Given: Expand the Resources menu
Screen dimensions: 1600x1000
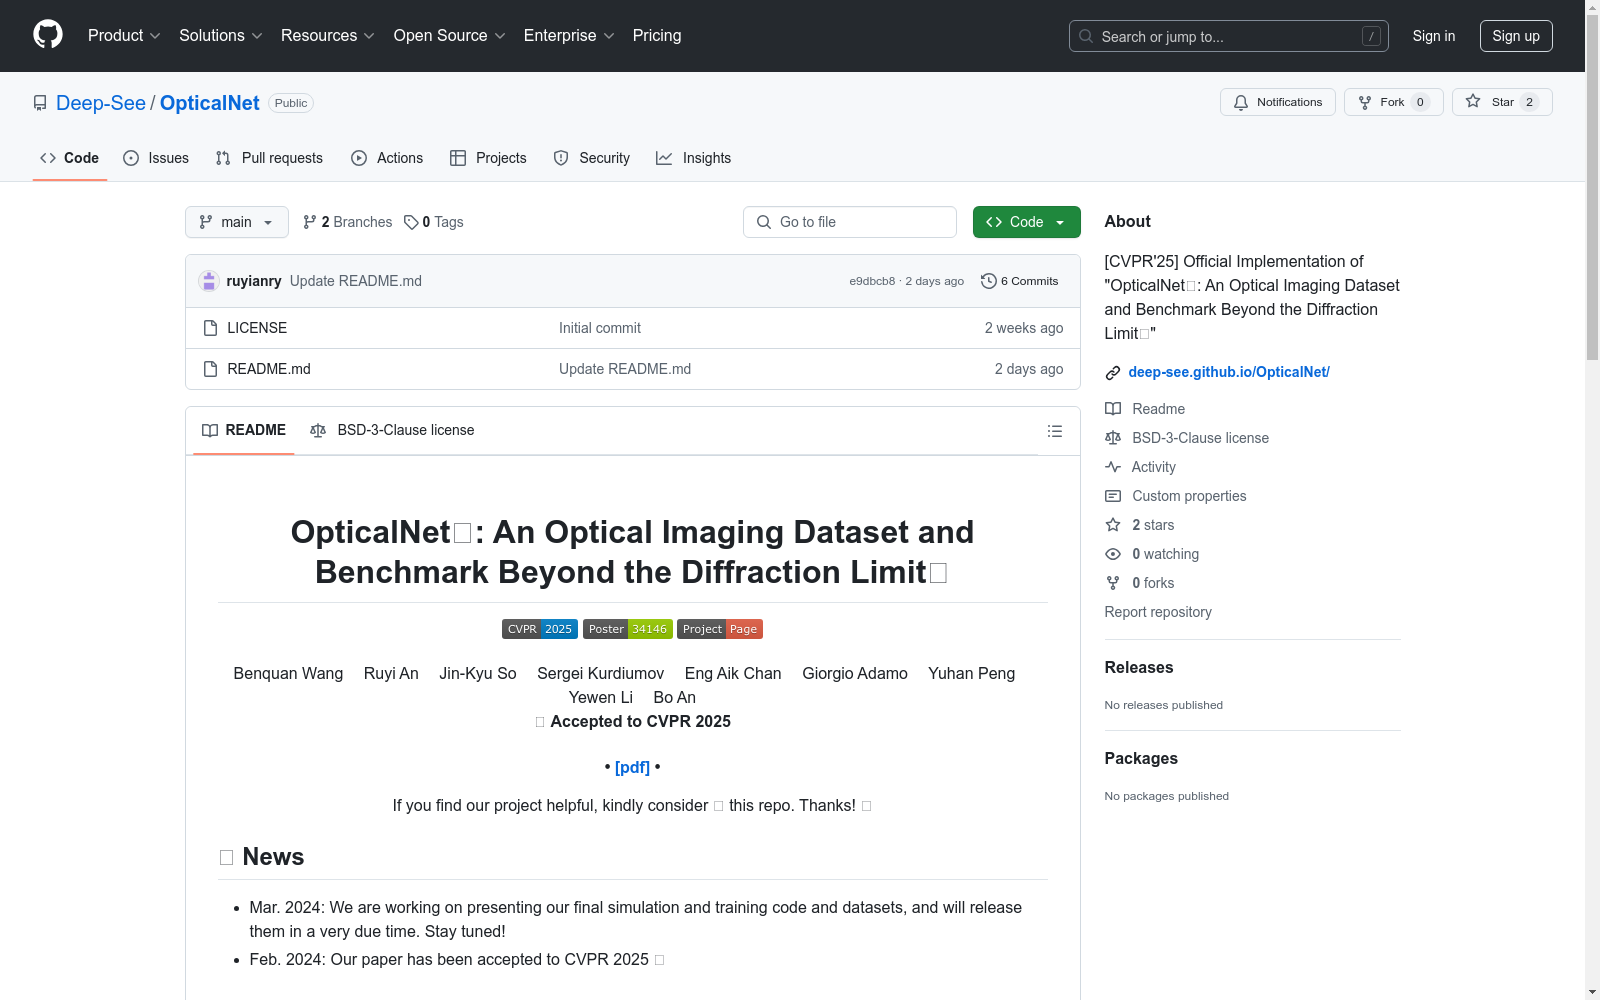Looking at the screenshot, I should [328, 36].
